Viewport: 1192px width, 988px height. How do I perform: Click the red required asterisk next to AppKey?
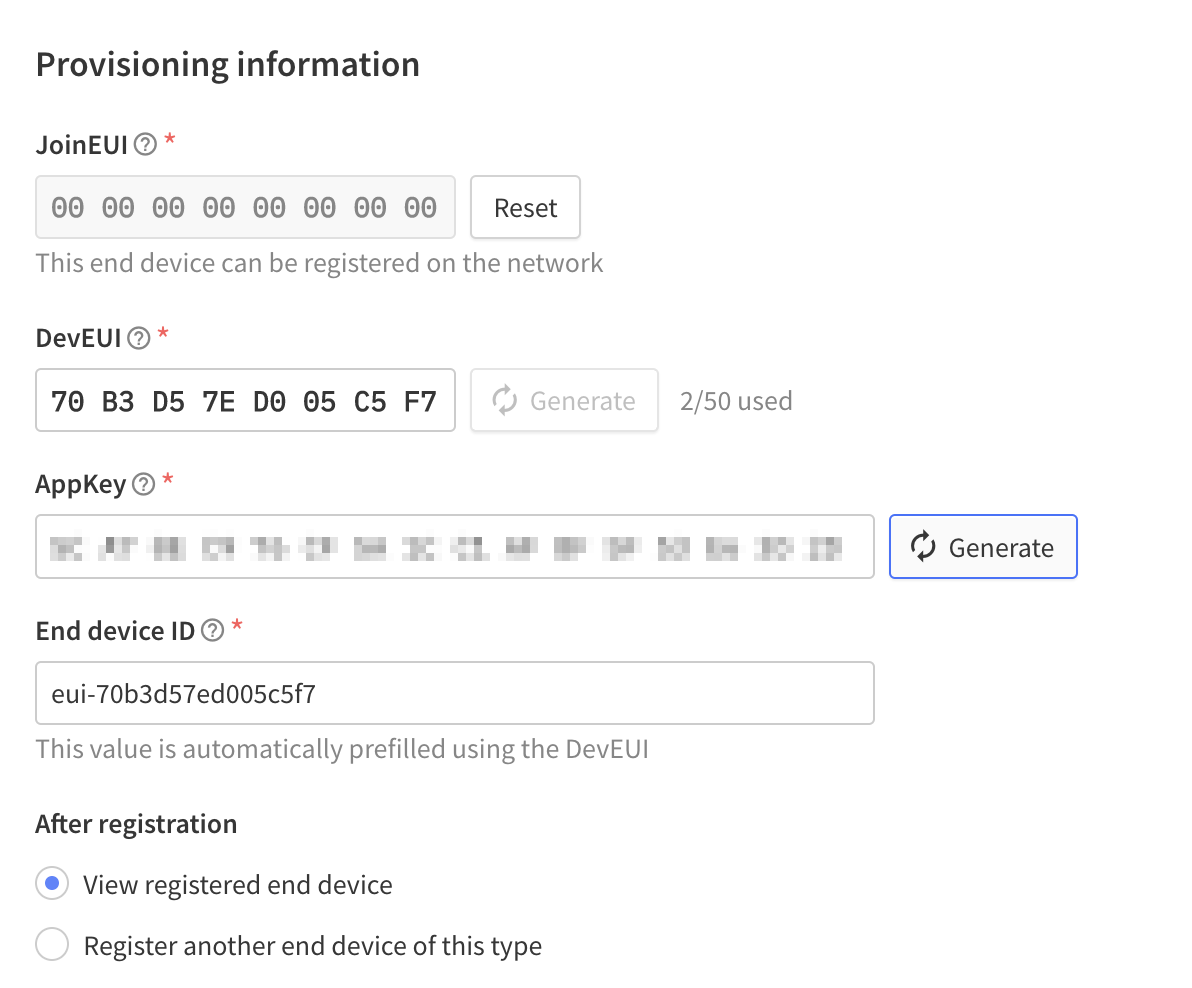tap(168, 479)
